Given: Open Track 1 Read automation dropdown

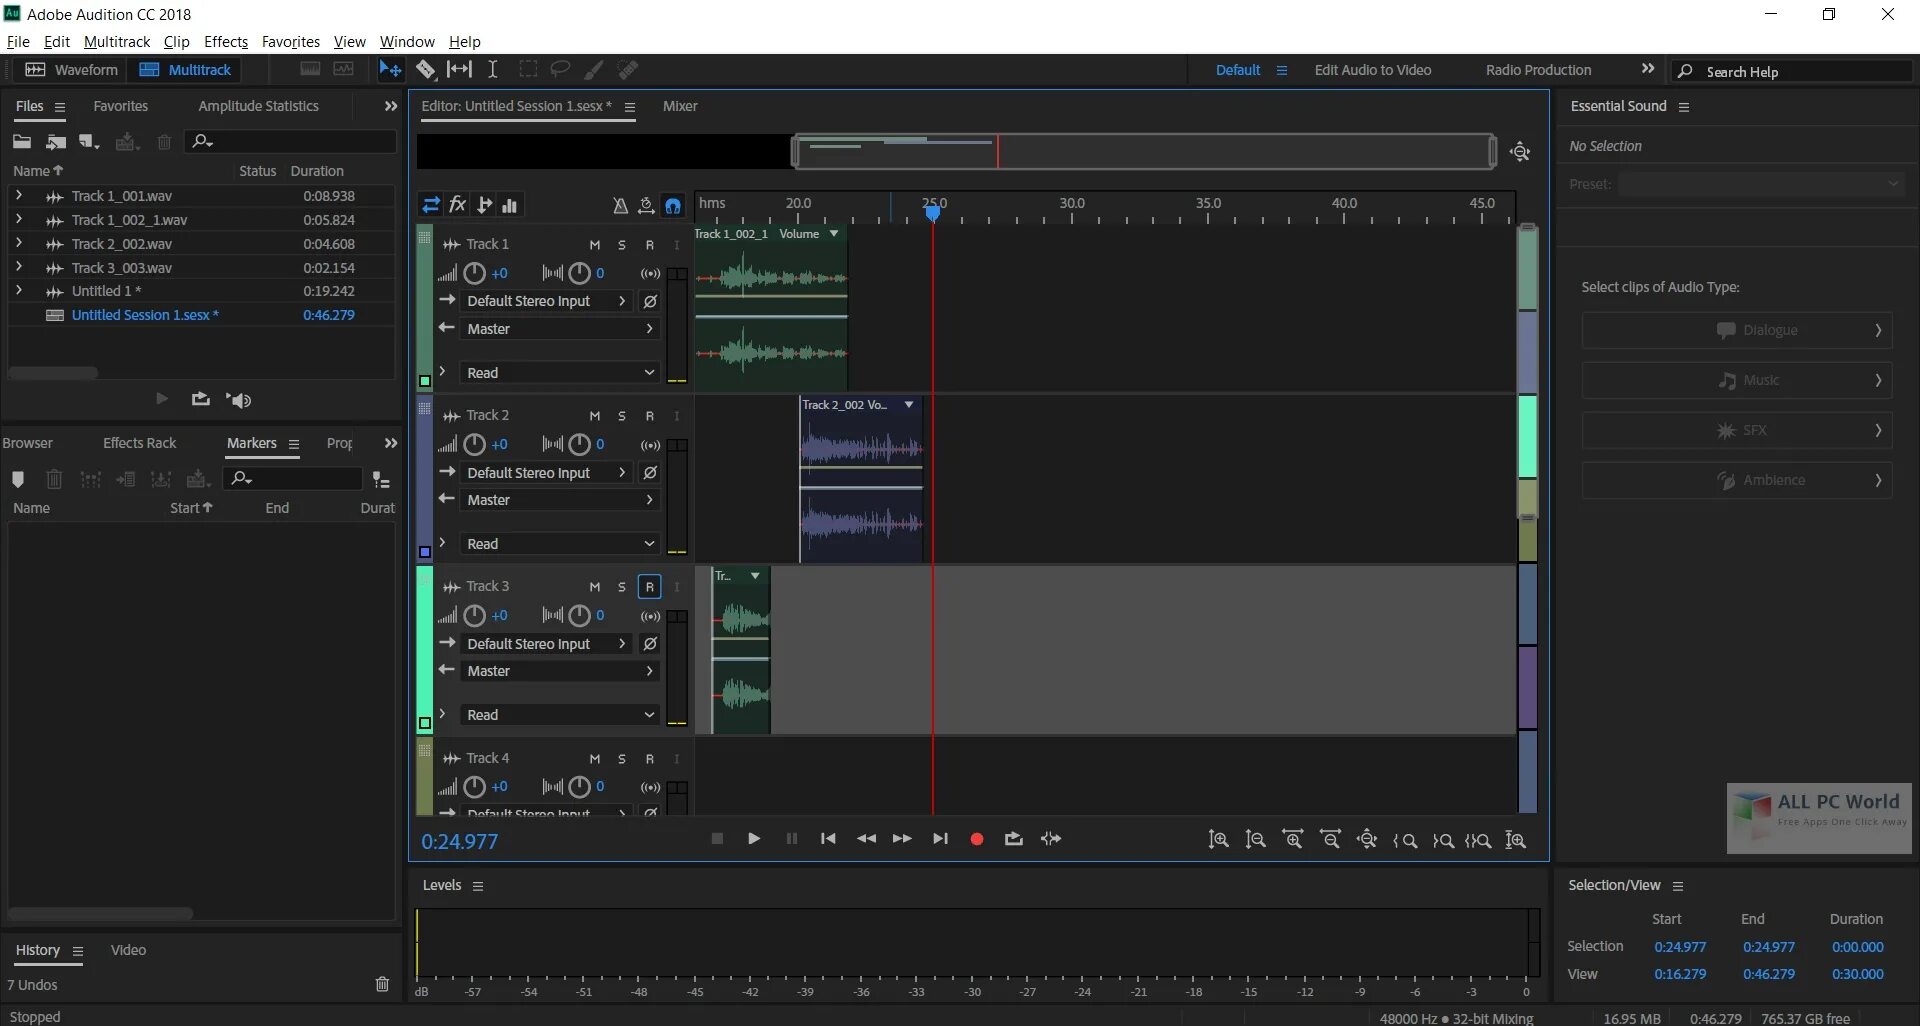Looking at the screenshot, I should click(559, 373).
